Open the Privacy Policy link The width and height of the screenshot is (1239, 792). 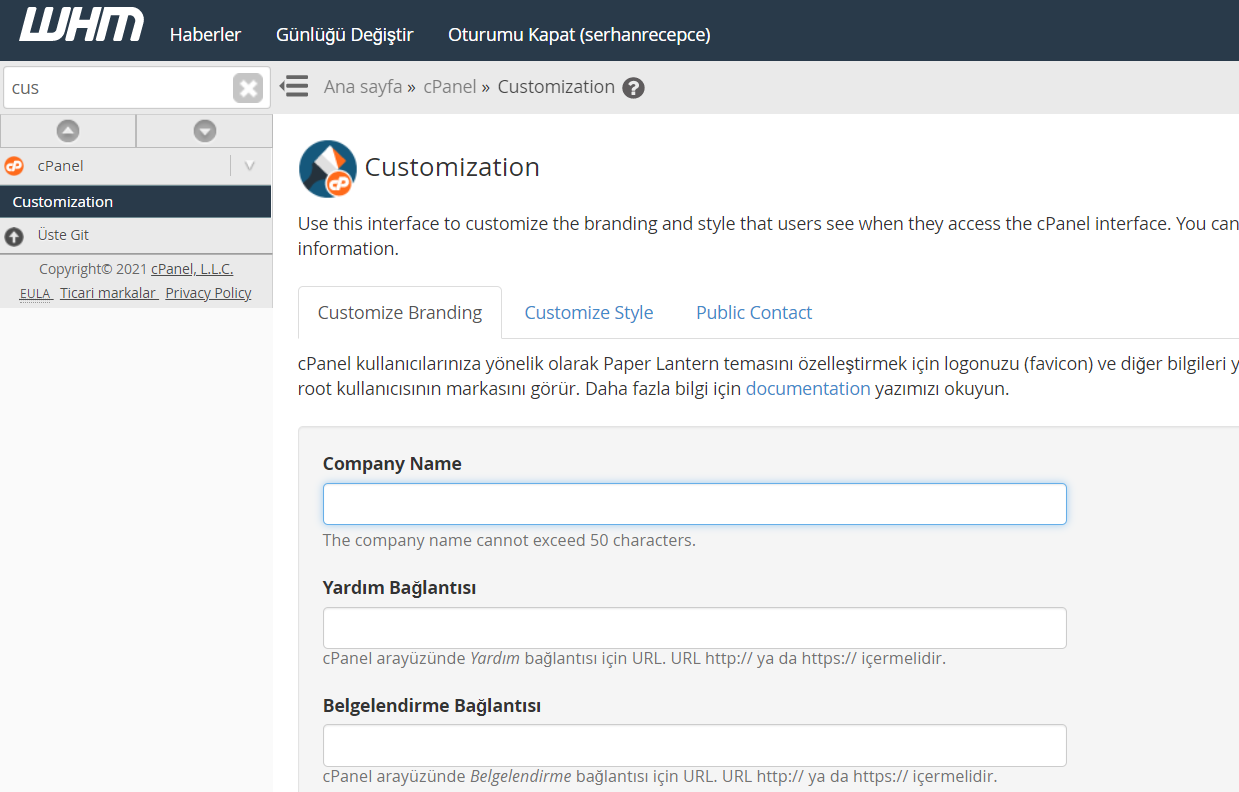click(x=208, y=293)
